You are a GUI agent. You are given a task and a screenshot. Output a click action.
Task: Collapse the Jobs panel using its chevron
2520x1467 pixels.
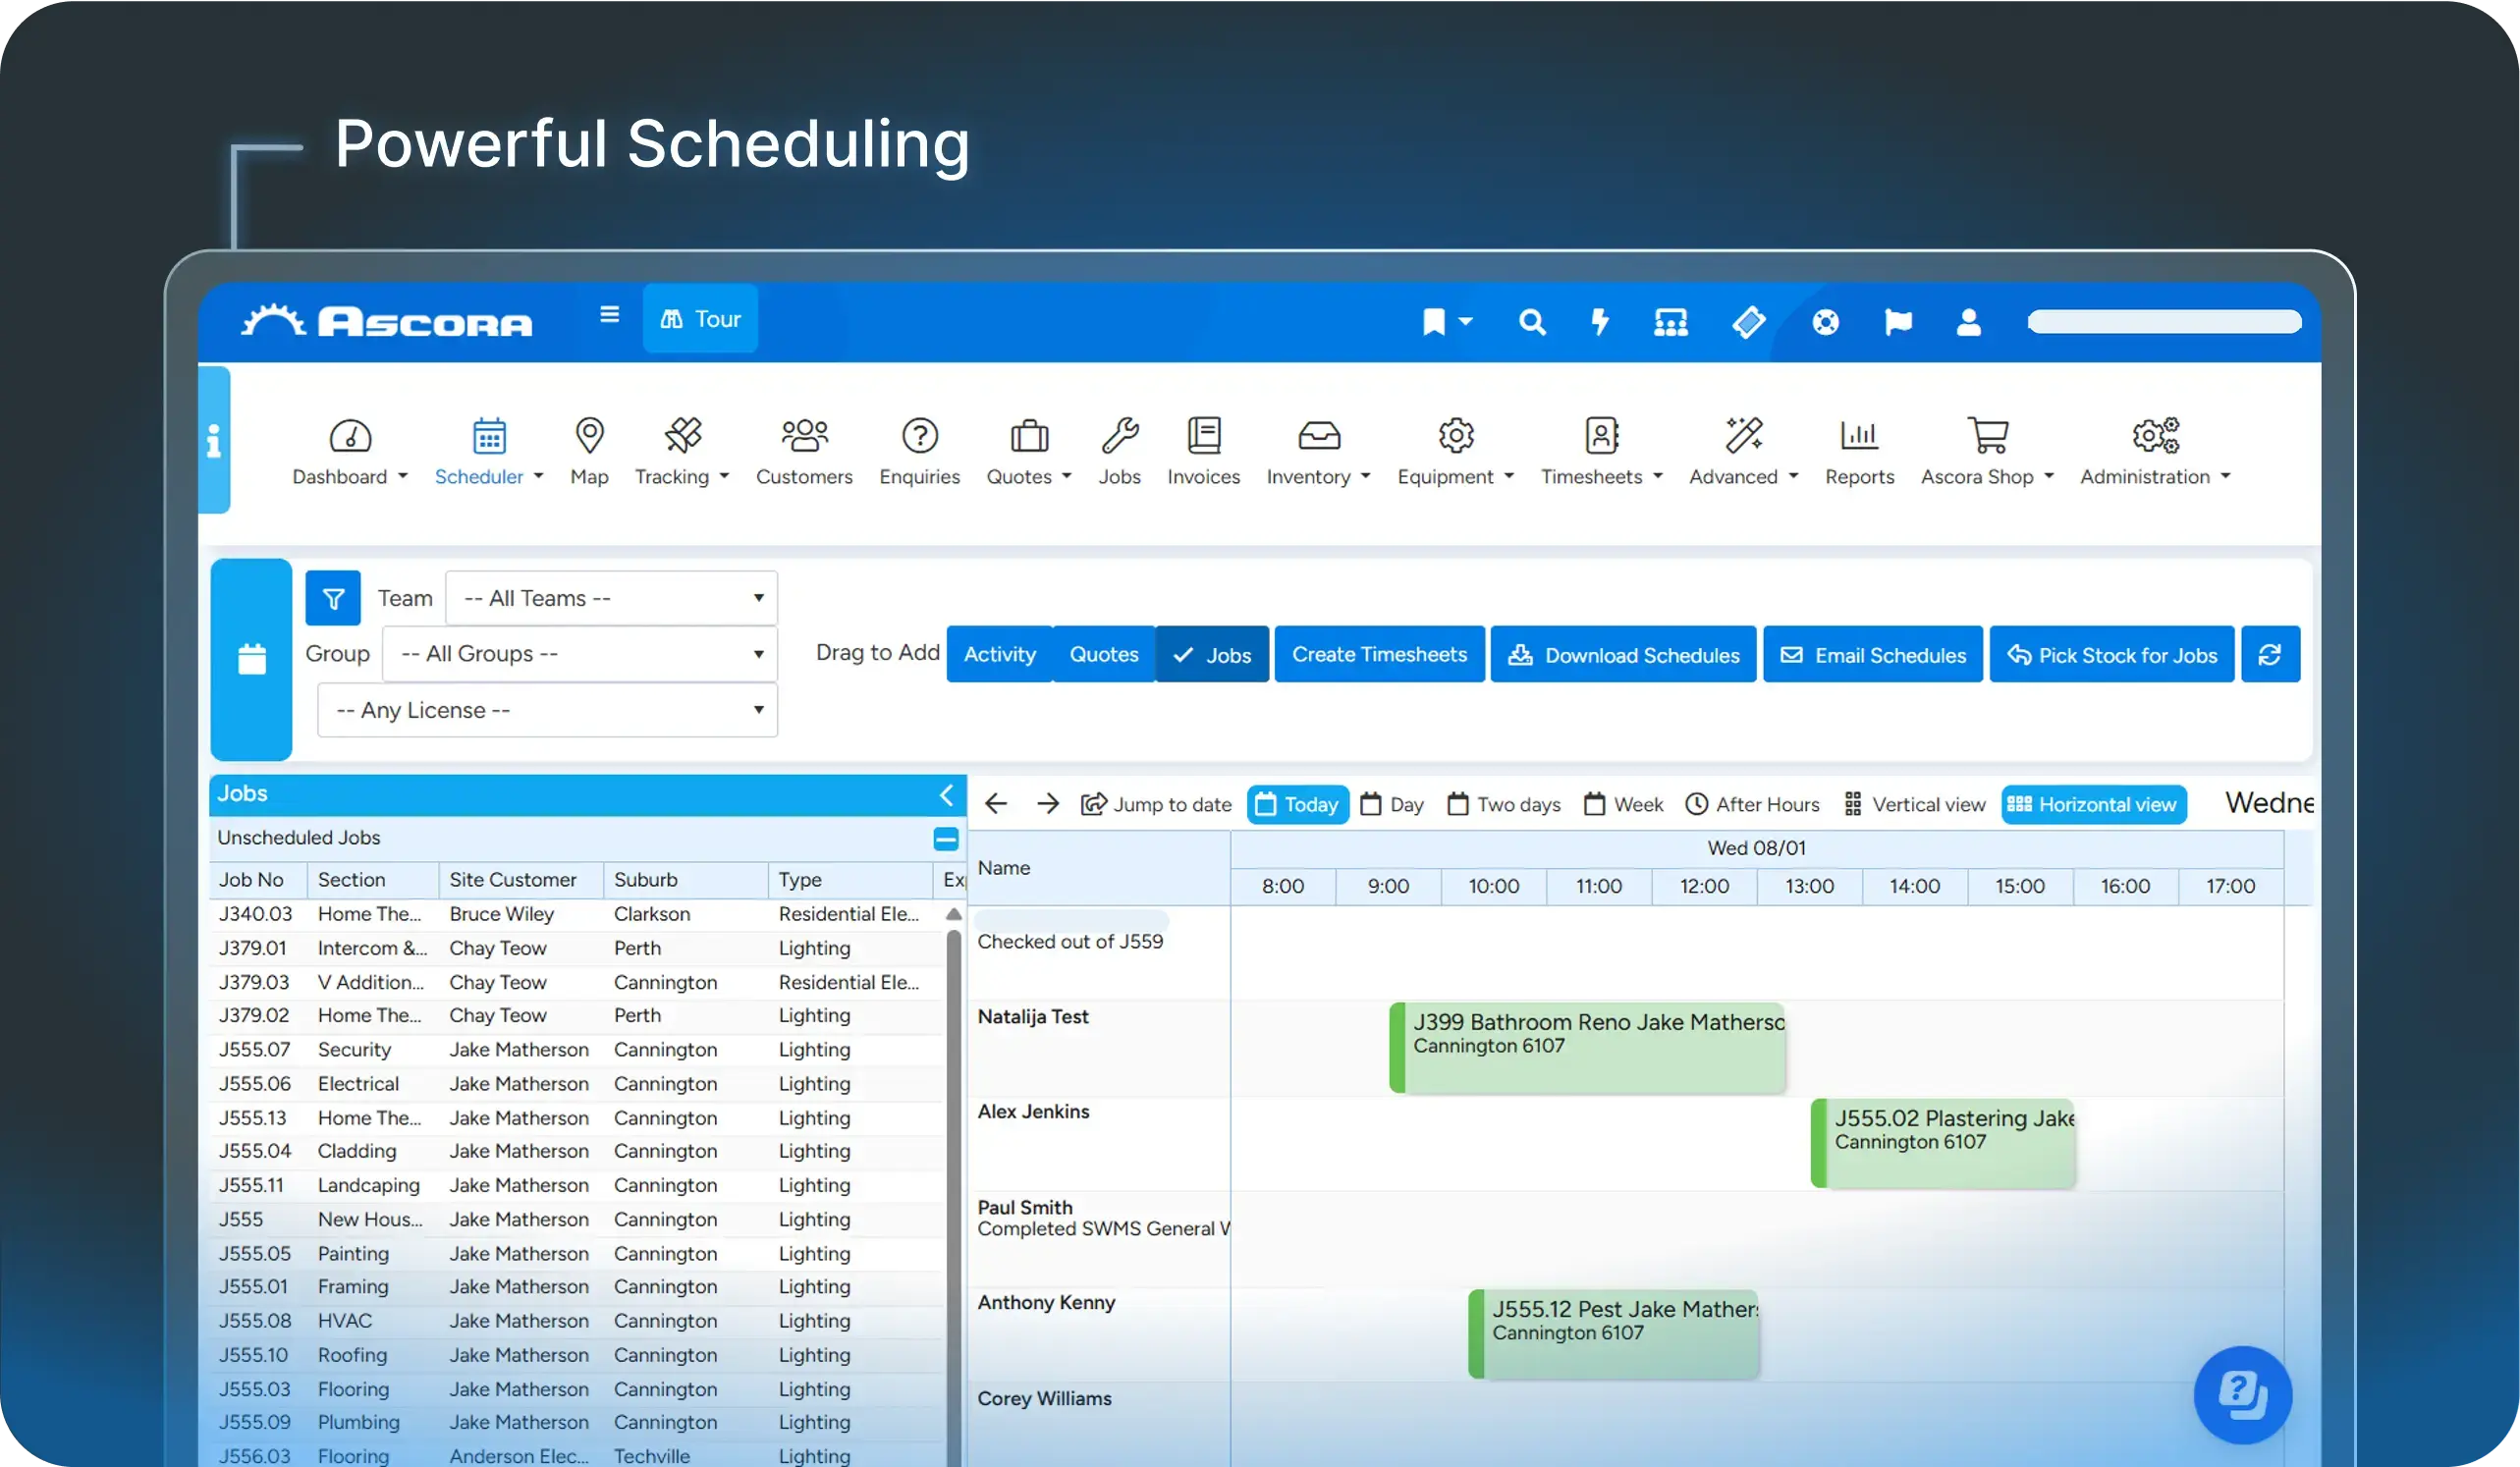[946, 796]
